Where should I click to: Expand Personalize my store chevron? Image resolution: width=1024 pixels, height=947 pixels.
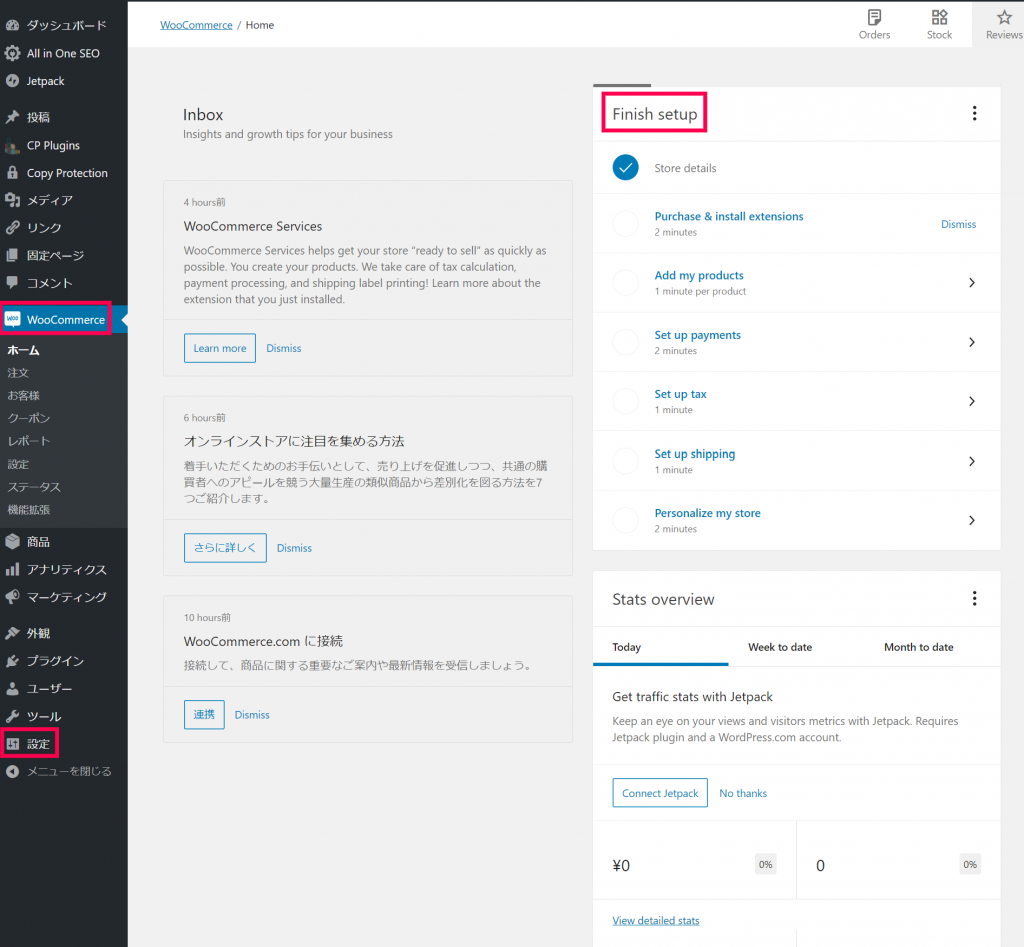pos(972,521)
